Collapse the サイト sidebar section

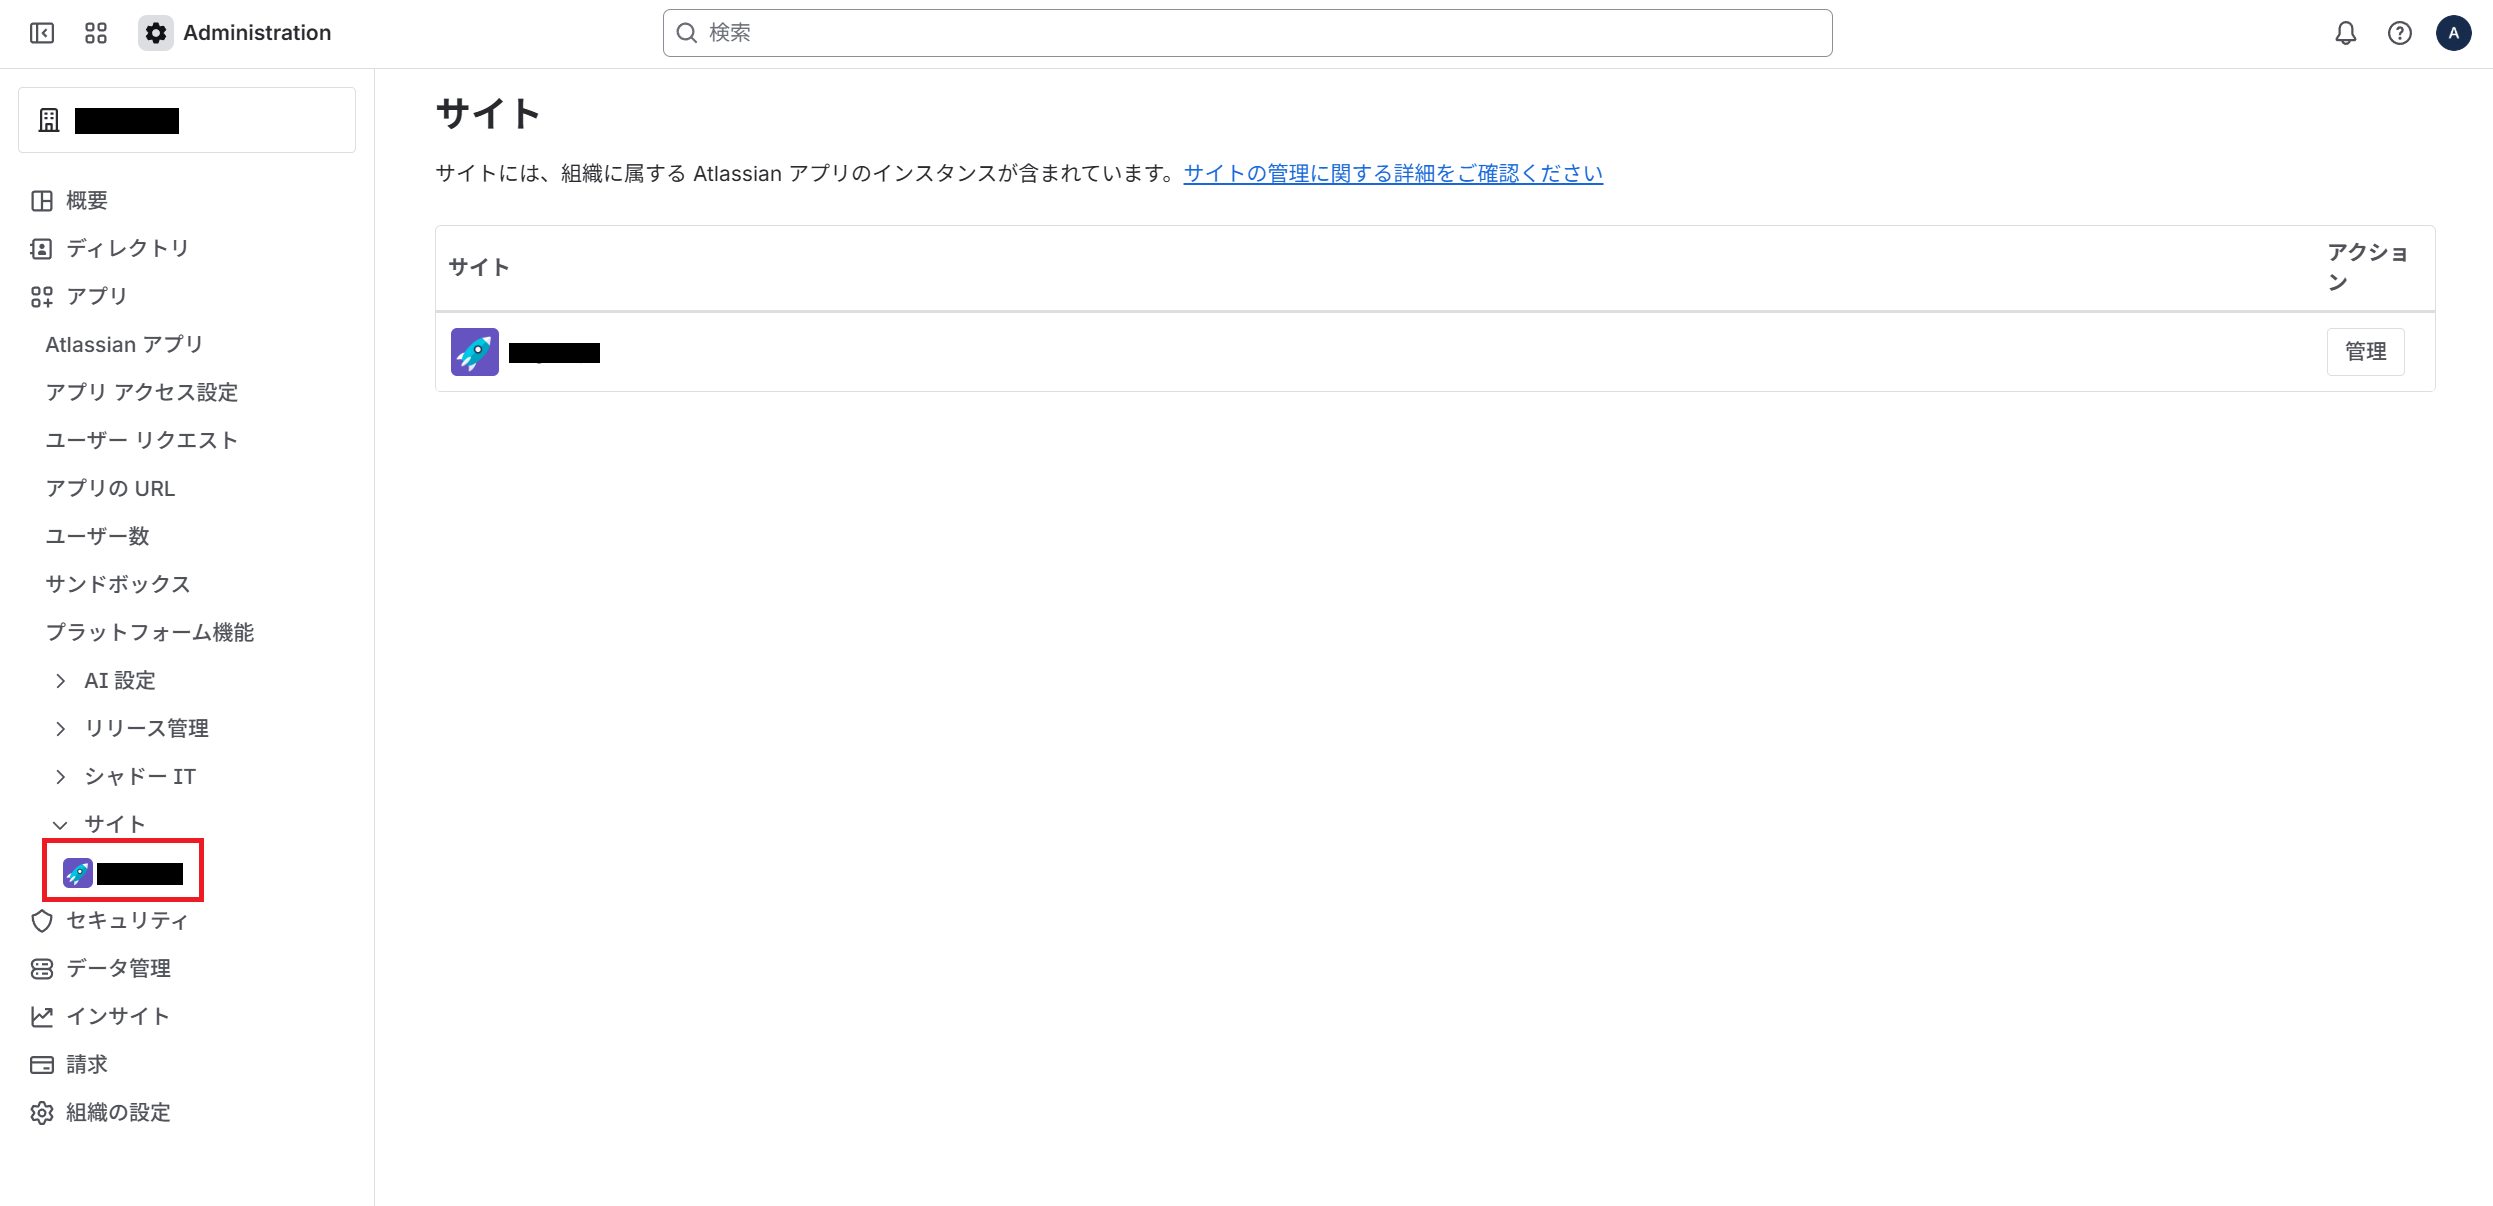pos(61,825)
